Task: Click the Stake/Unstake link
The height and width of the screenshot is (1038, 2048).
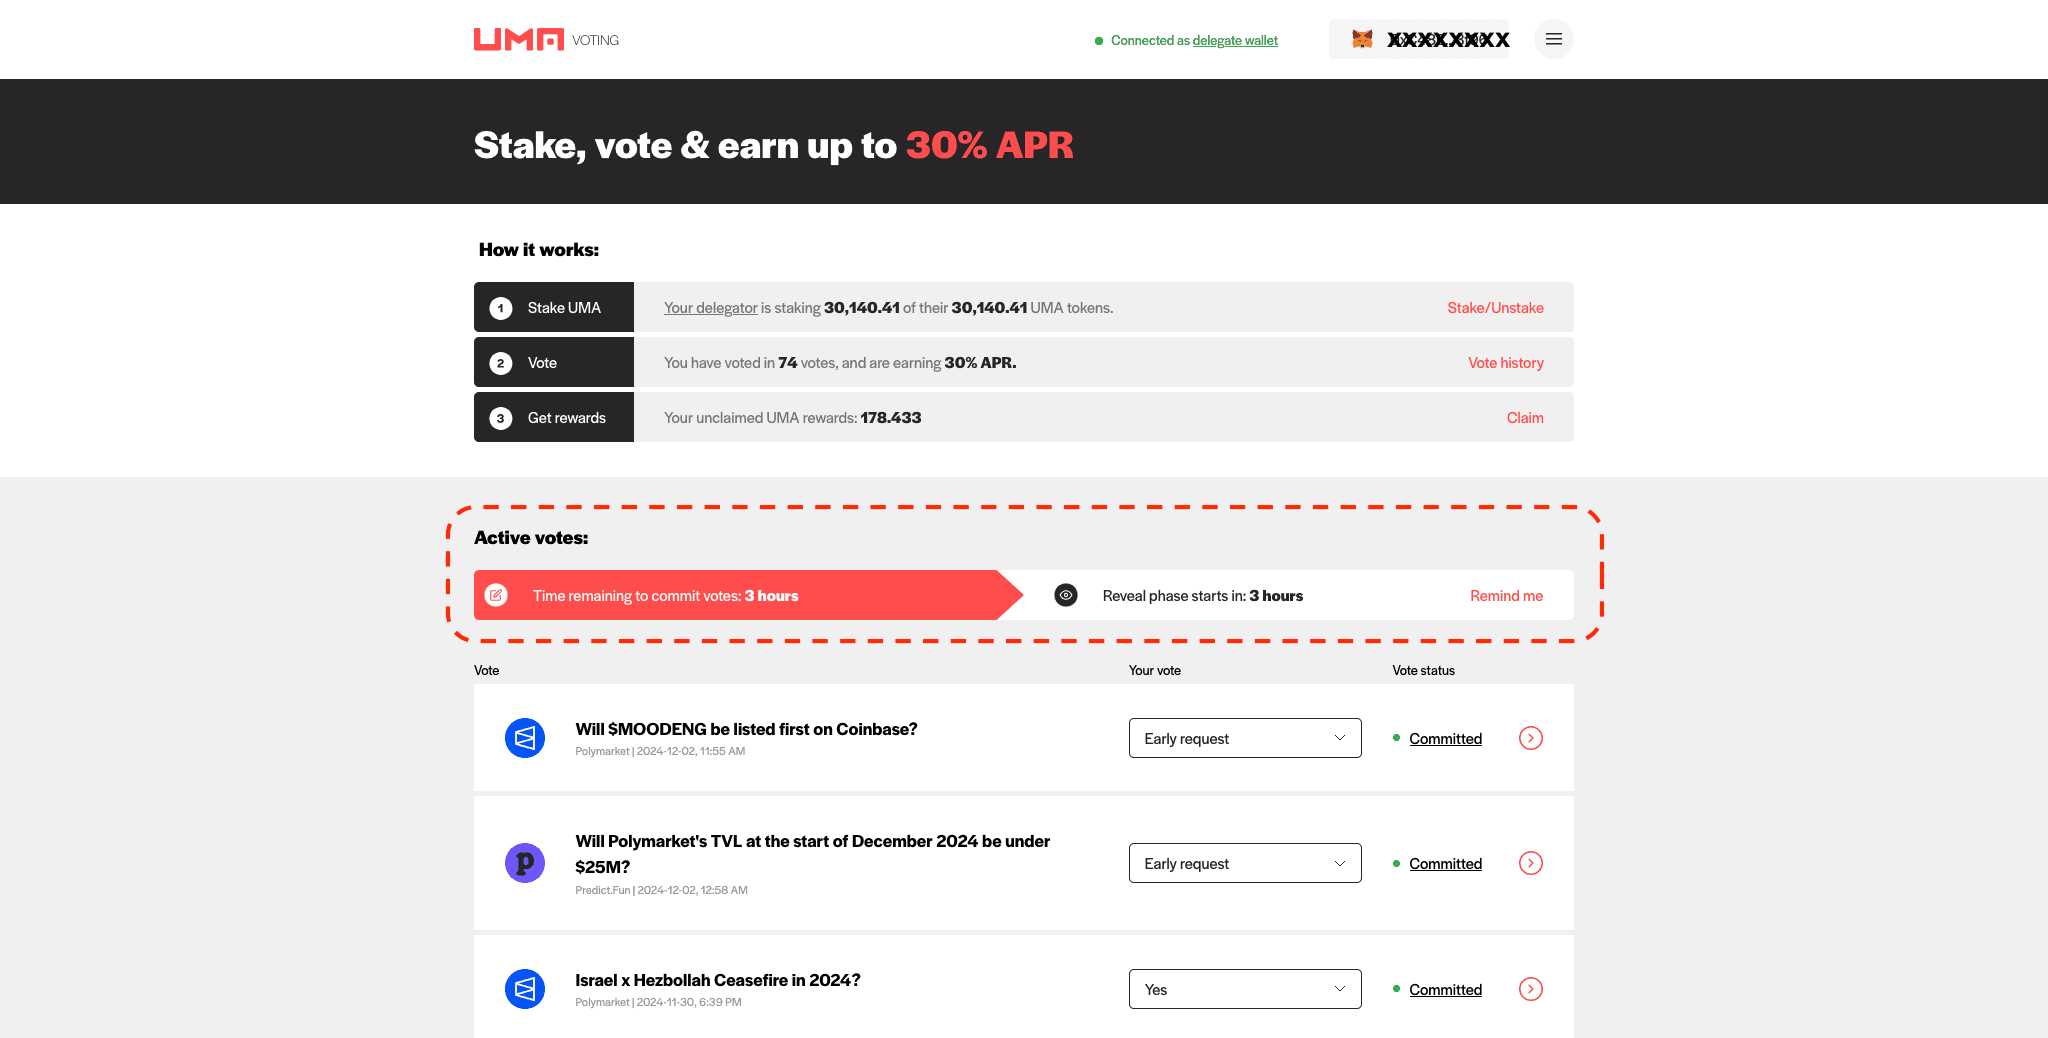Action: (1494, 308)
